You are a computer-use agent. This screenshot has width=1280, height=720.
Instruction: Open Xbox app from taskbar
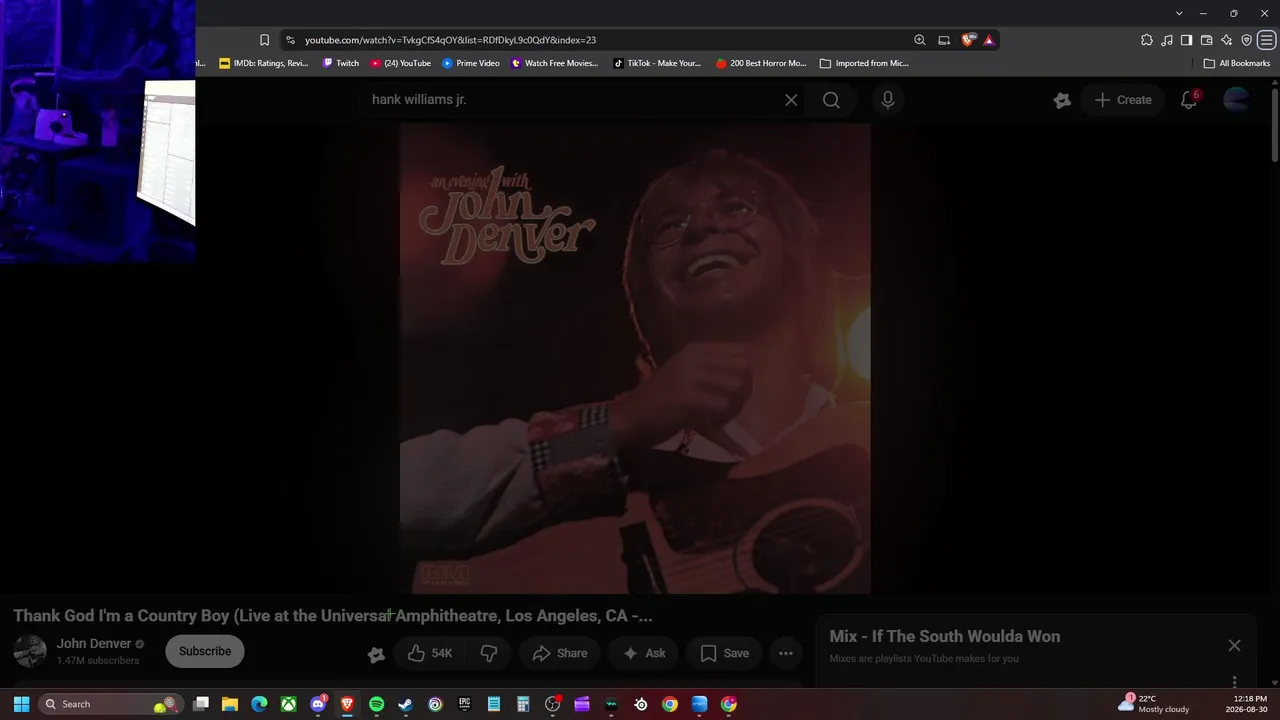[289, 704]
